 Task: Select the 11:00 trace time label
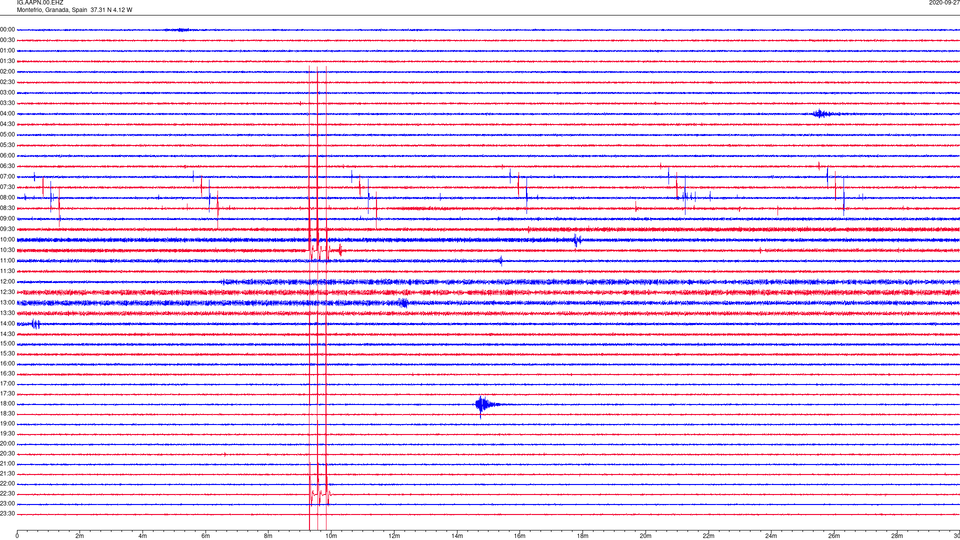pyautogui.click(x=7, y=261)
